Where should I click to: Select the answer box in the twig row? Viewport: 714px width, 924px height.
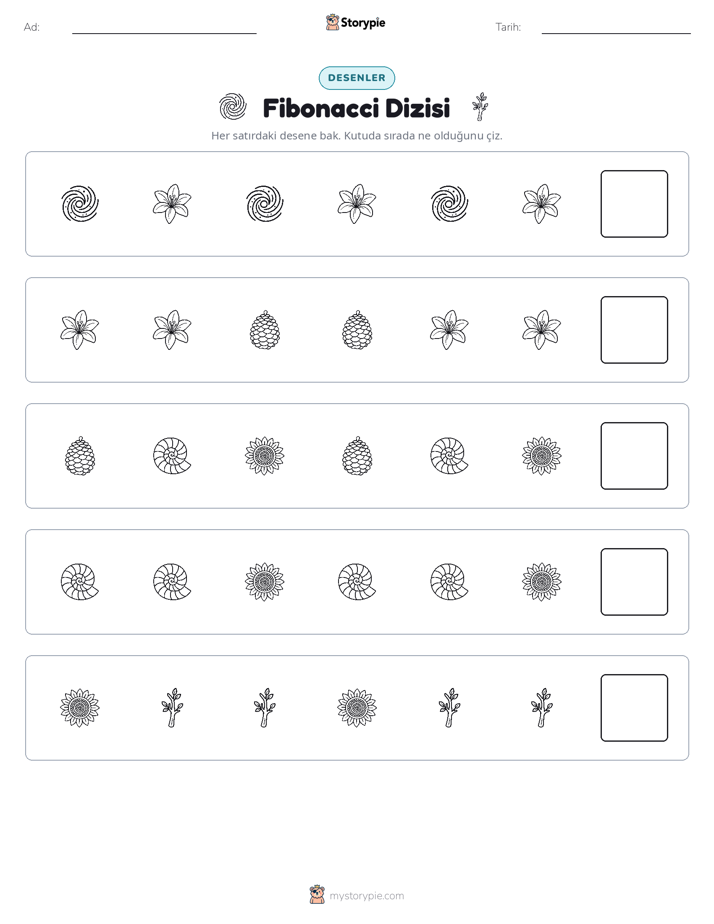pos(634,708)
